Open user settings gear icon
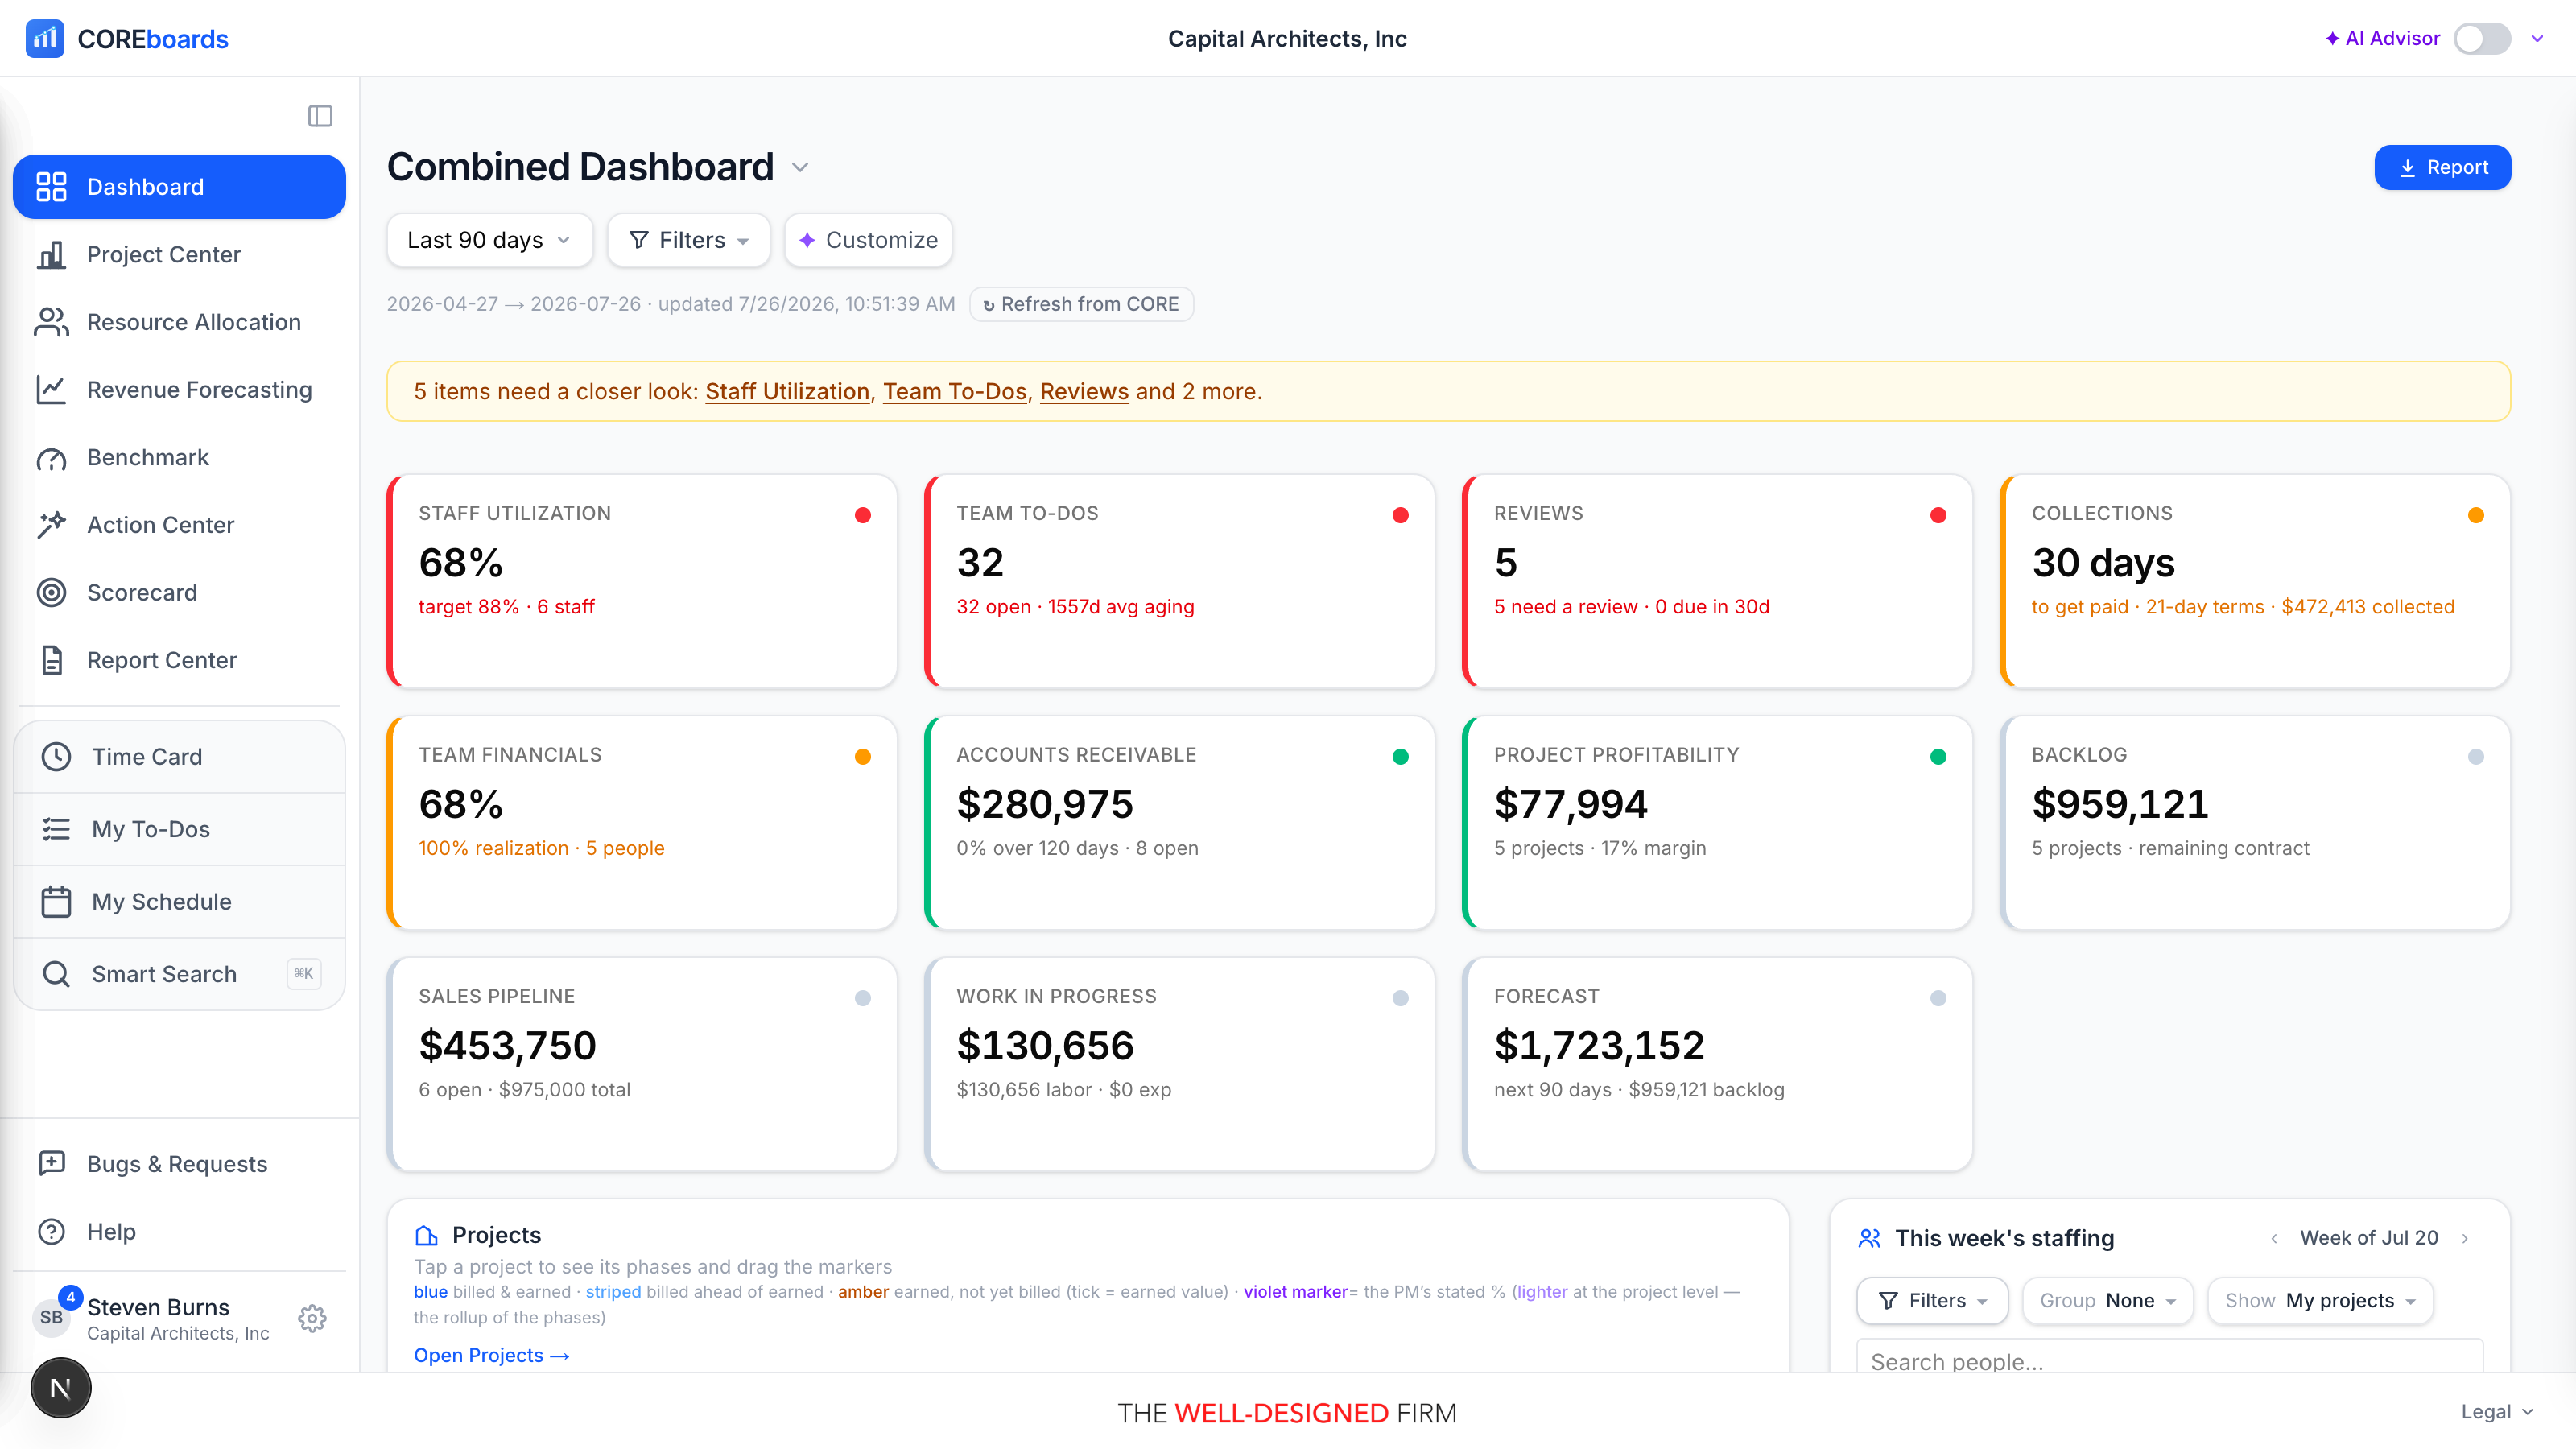2576x1449 pixels. pyautogui.click(x=312, y=1318)
